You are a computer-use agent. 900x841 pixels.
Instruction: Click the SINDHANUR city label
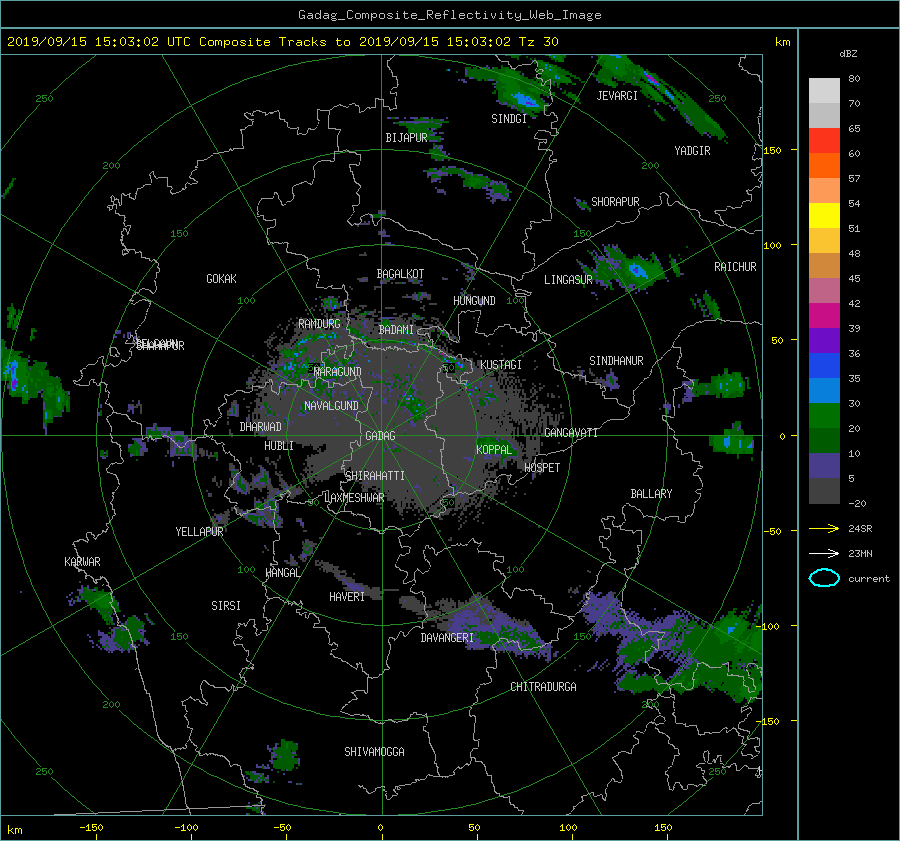(616, 361)
